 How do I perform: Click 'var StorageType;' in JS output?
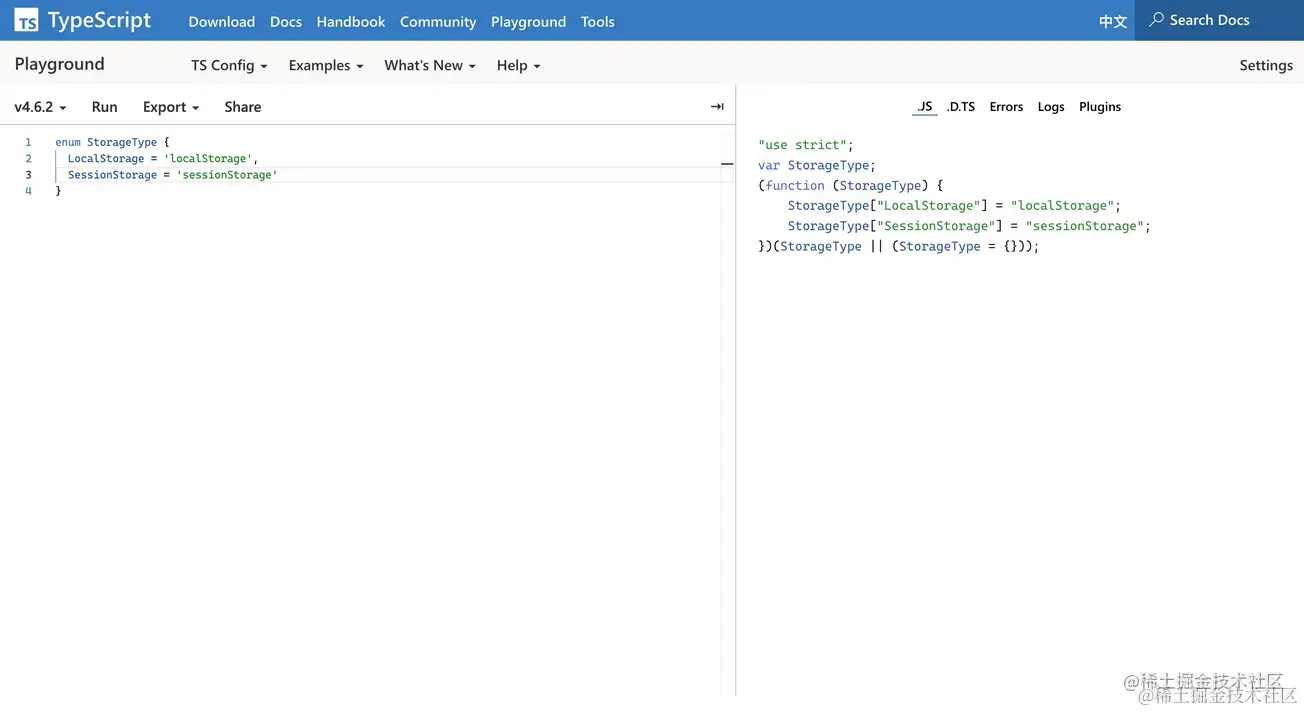click(x=817, y=165)
